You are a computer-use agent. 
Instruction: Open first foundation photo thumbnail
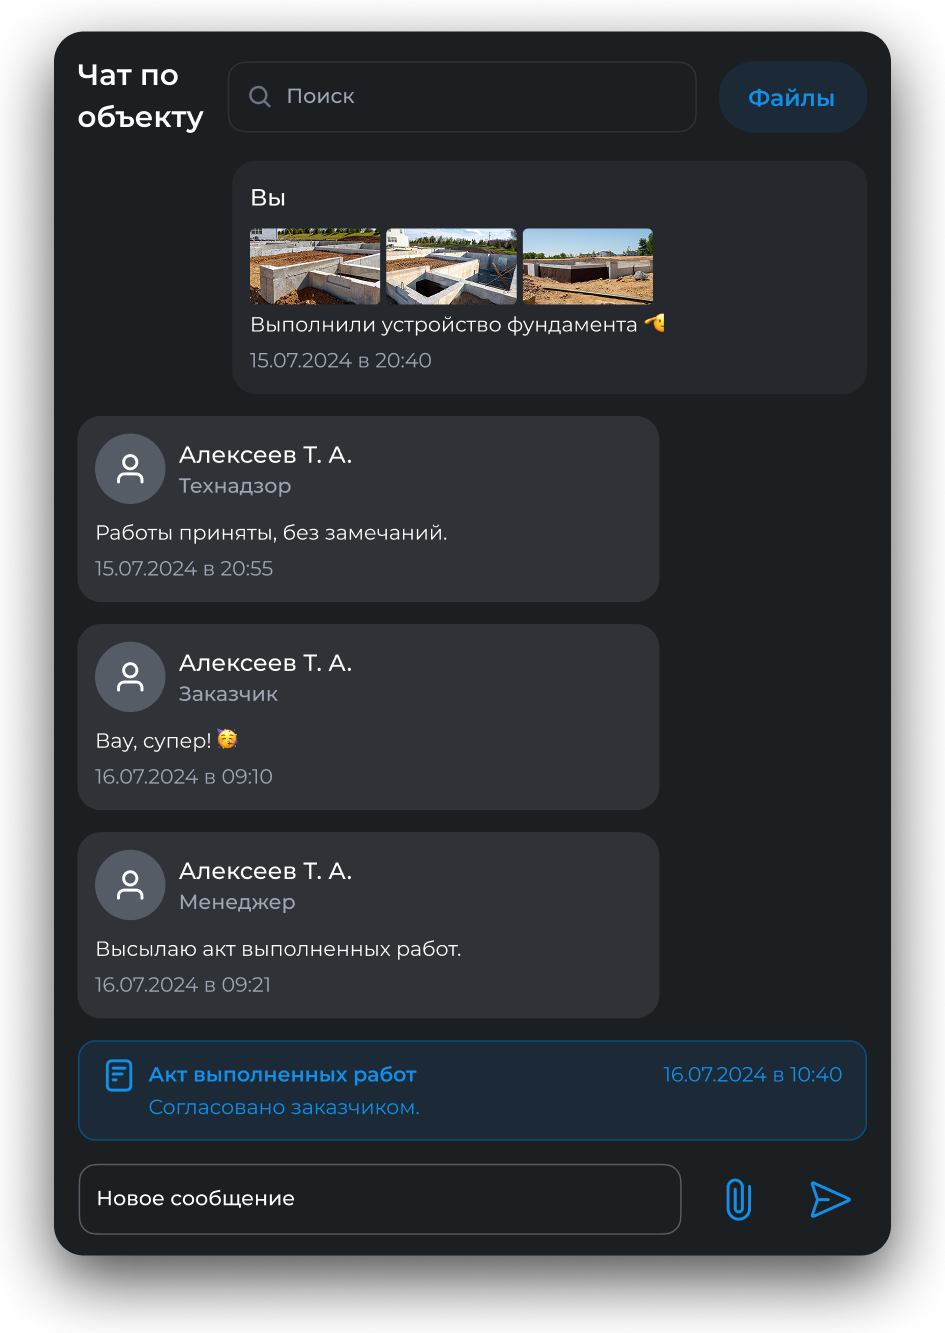point(315,266)
